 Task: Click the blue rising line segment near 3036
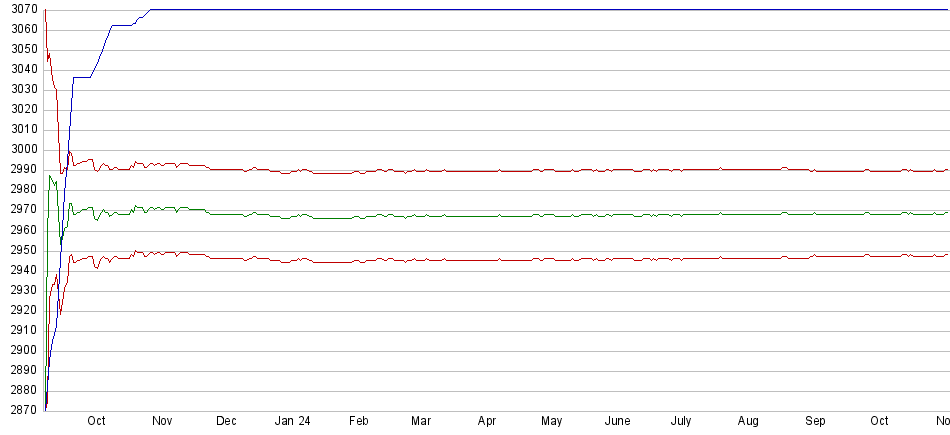82,77
